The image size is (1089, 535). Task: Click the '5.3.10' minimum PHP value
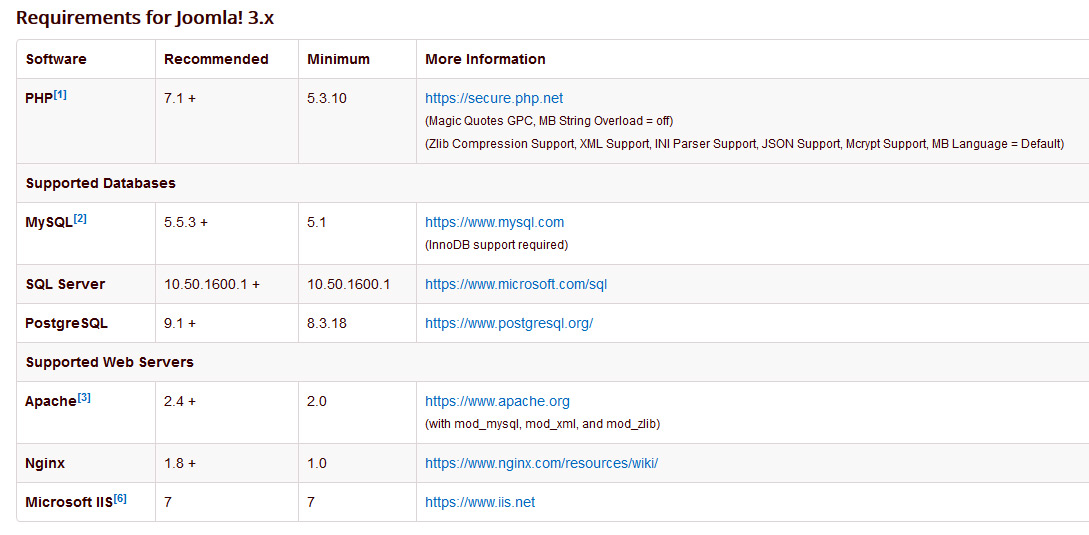[x=326, y=99]
